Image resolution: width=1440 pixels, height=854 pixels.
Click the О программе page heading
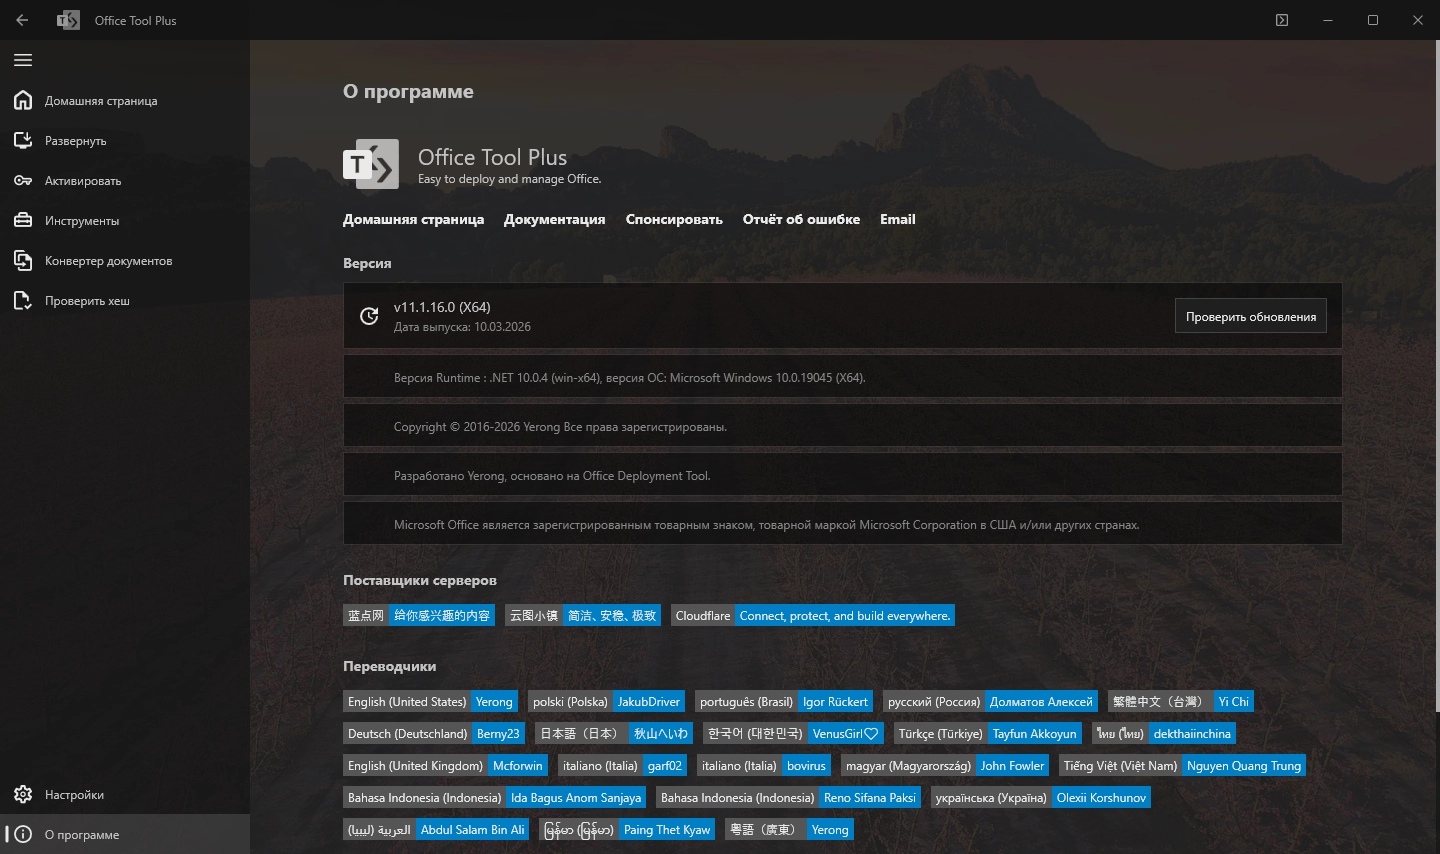[408, 92]
